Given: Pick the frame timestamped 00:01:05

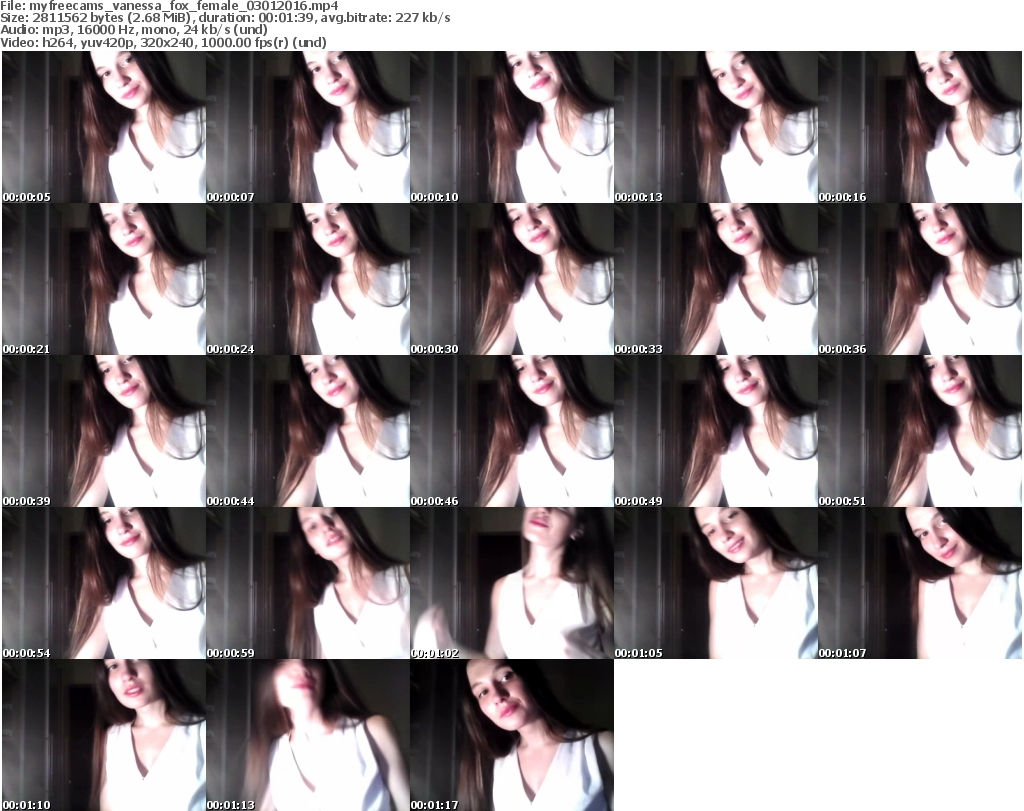Looking at the screenshot, I should click(x=716, y=583).
